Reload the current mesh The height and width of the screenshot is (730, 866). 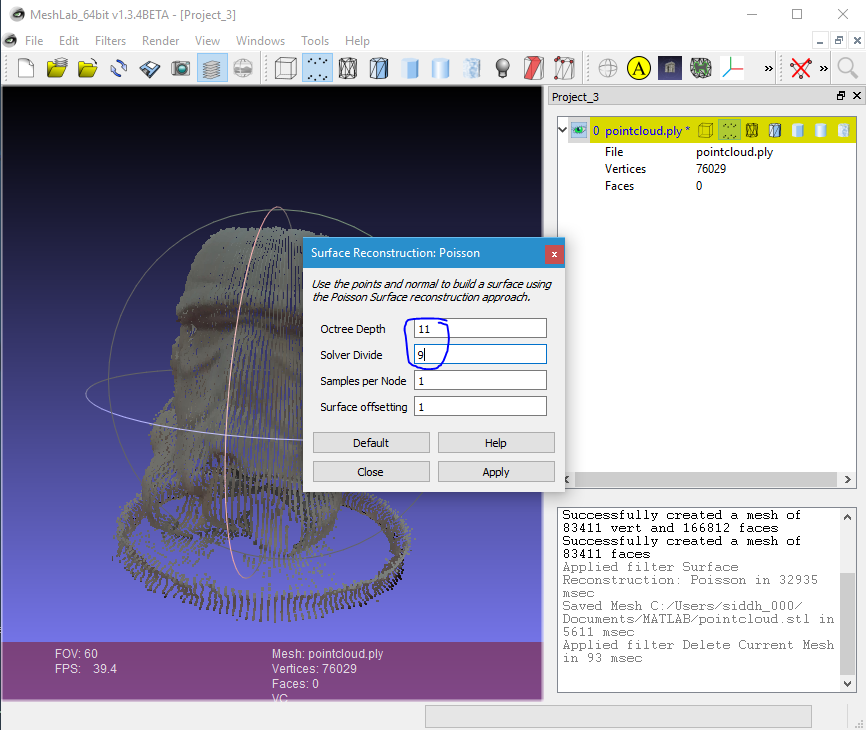tap(119, 68)
